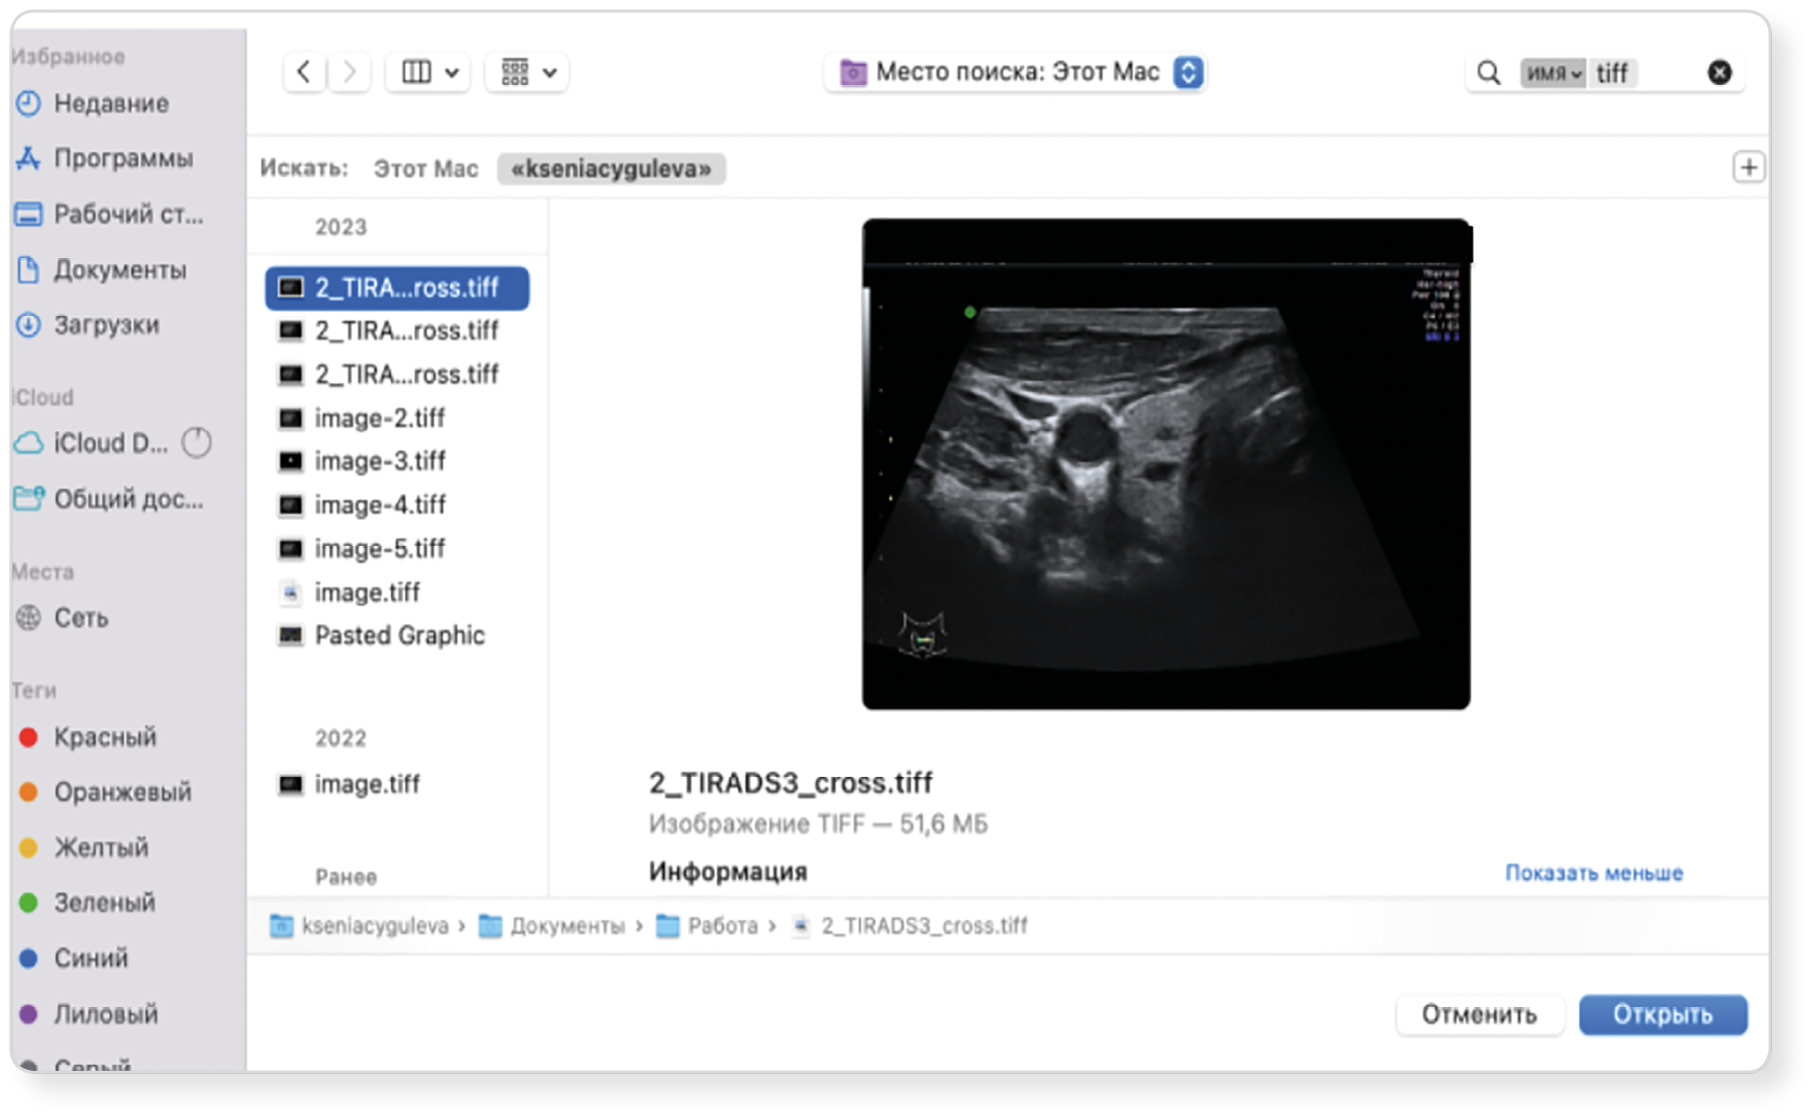
Task: Open the column view mode dropdown
Action: 429,72
